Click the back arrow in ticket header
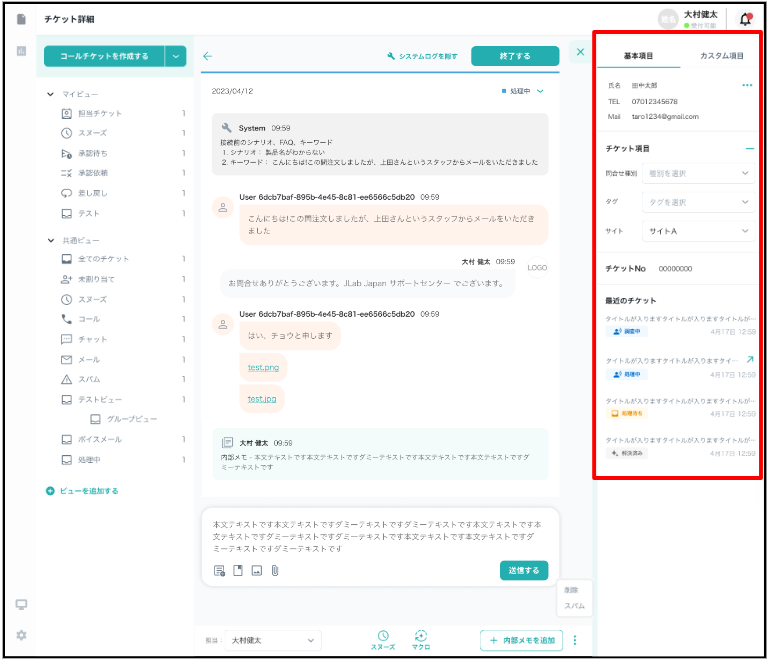This screenshot has height=661, width=770. tap(208, 56)
